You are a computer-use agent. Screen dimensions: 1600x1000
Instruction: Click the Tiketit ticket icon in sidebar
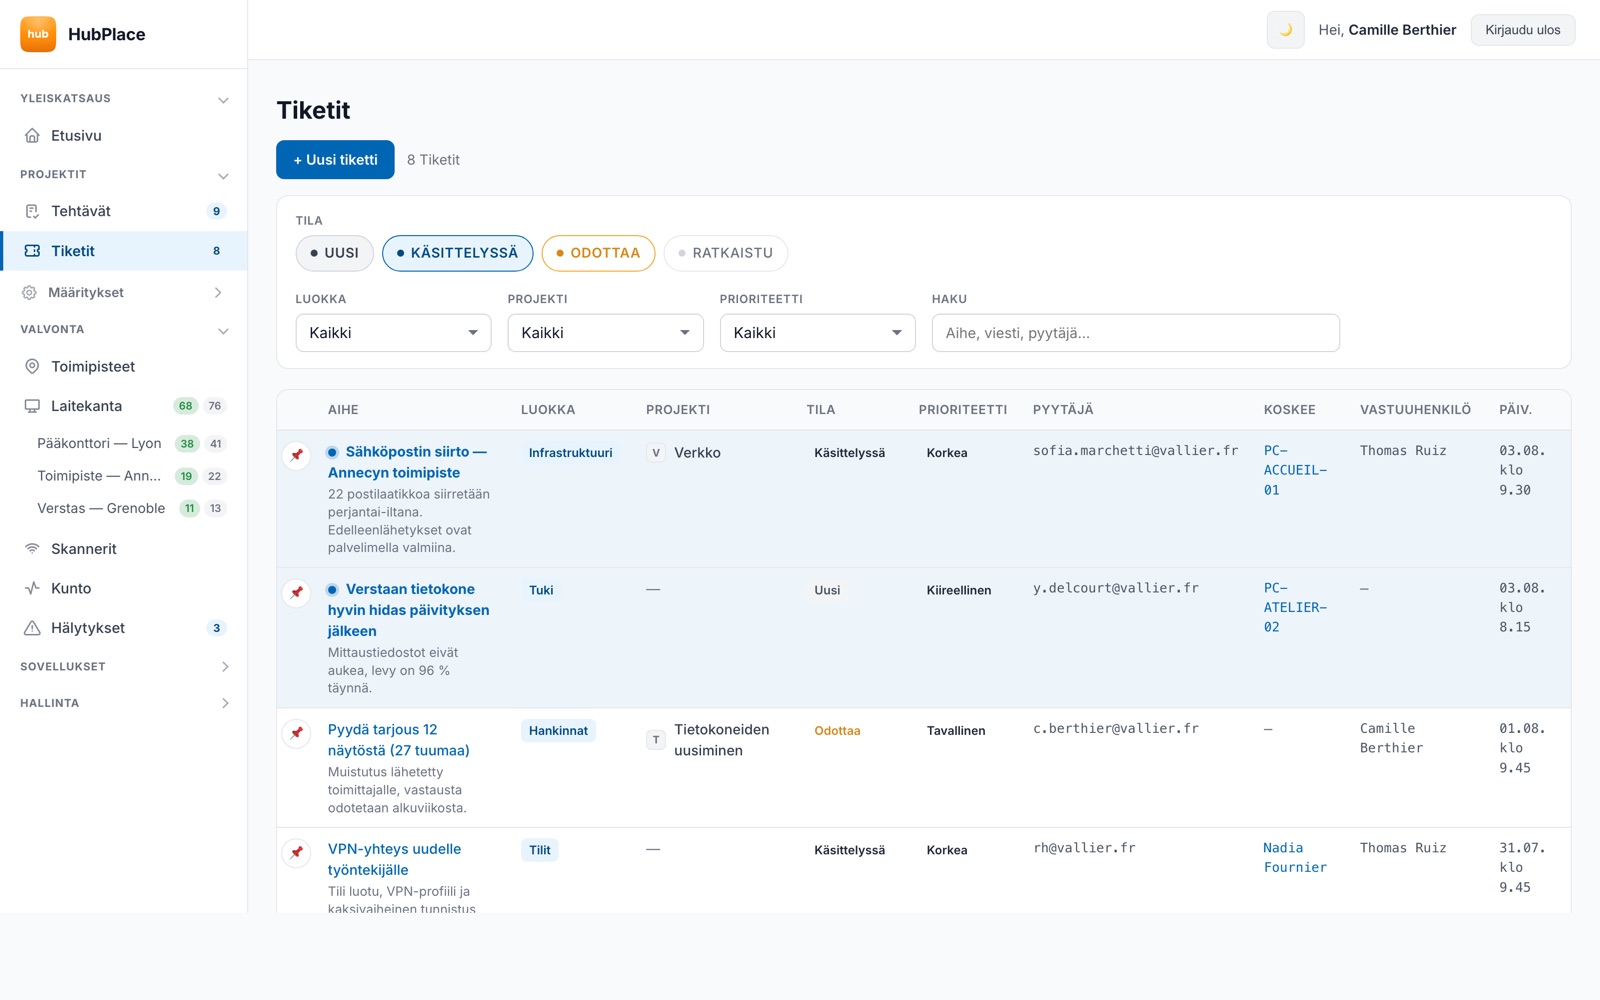tap(32, 251)
